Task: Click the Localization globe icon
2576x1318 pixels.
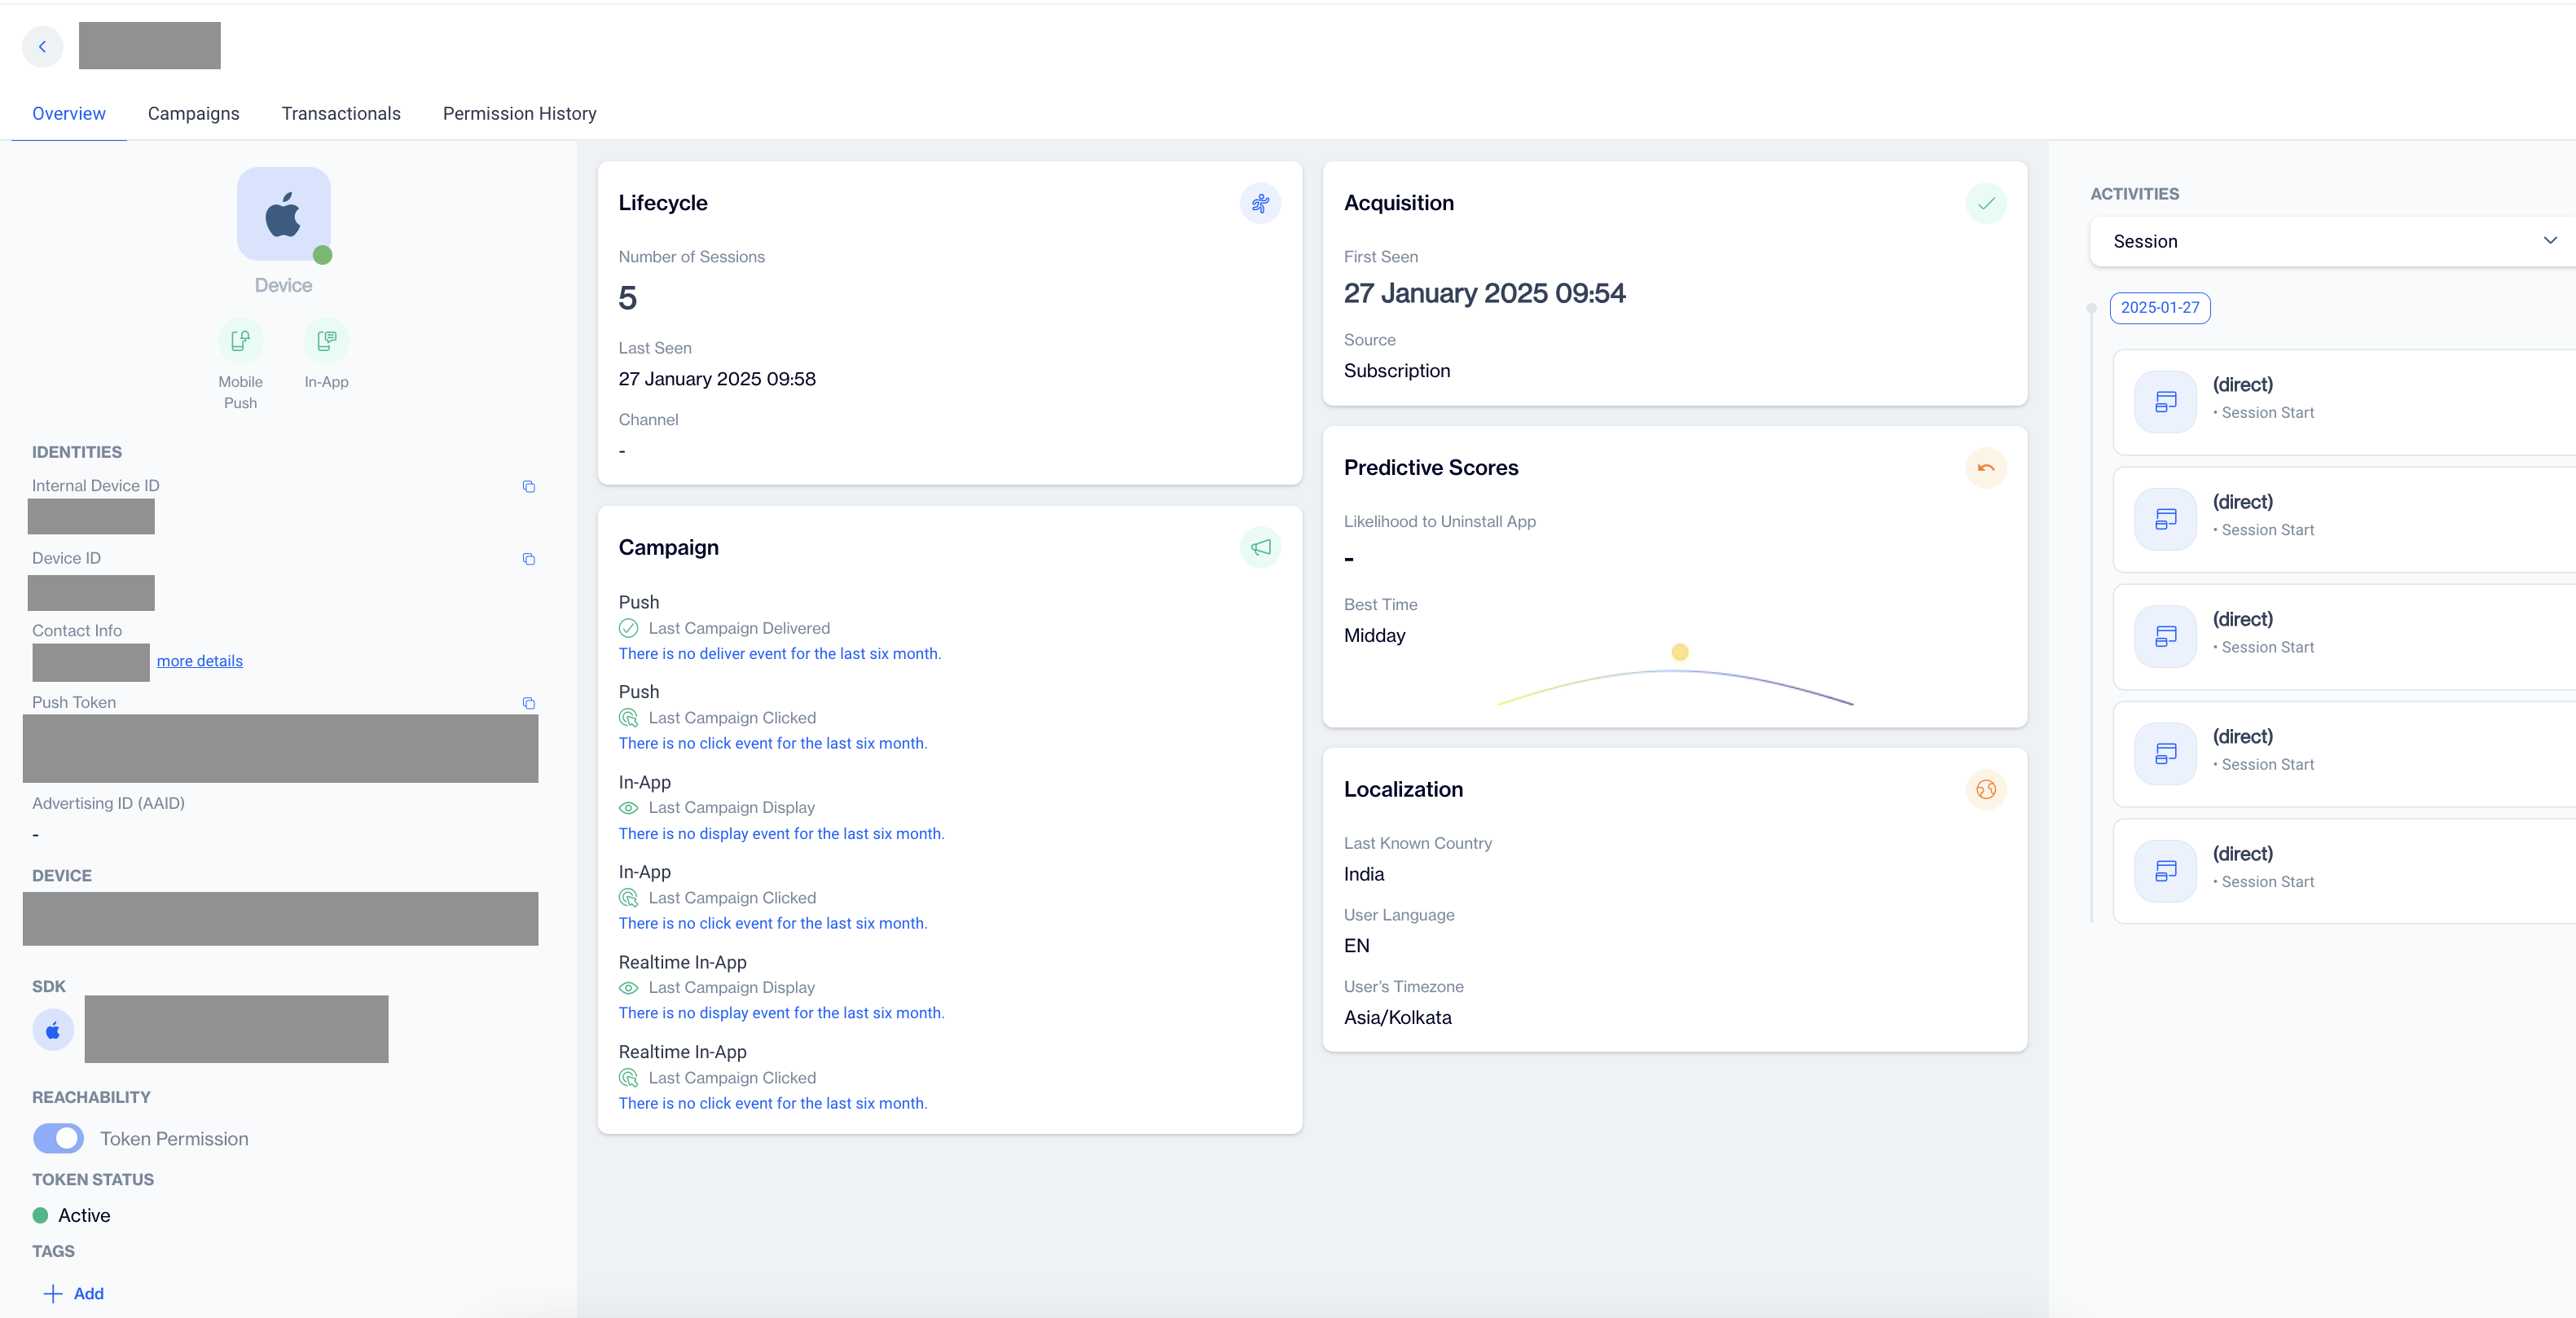Action: (x=1986, y=789)
